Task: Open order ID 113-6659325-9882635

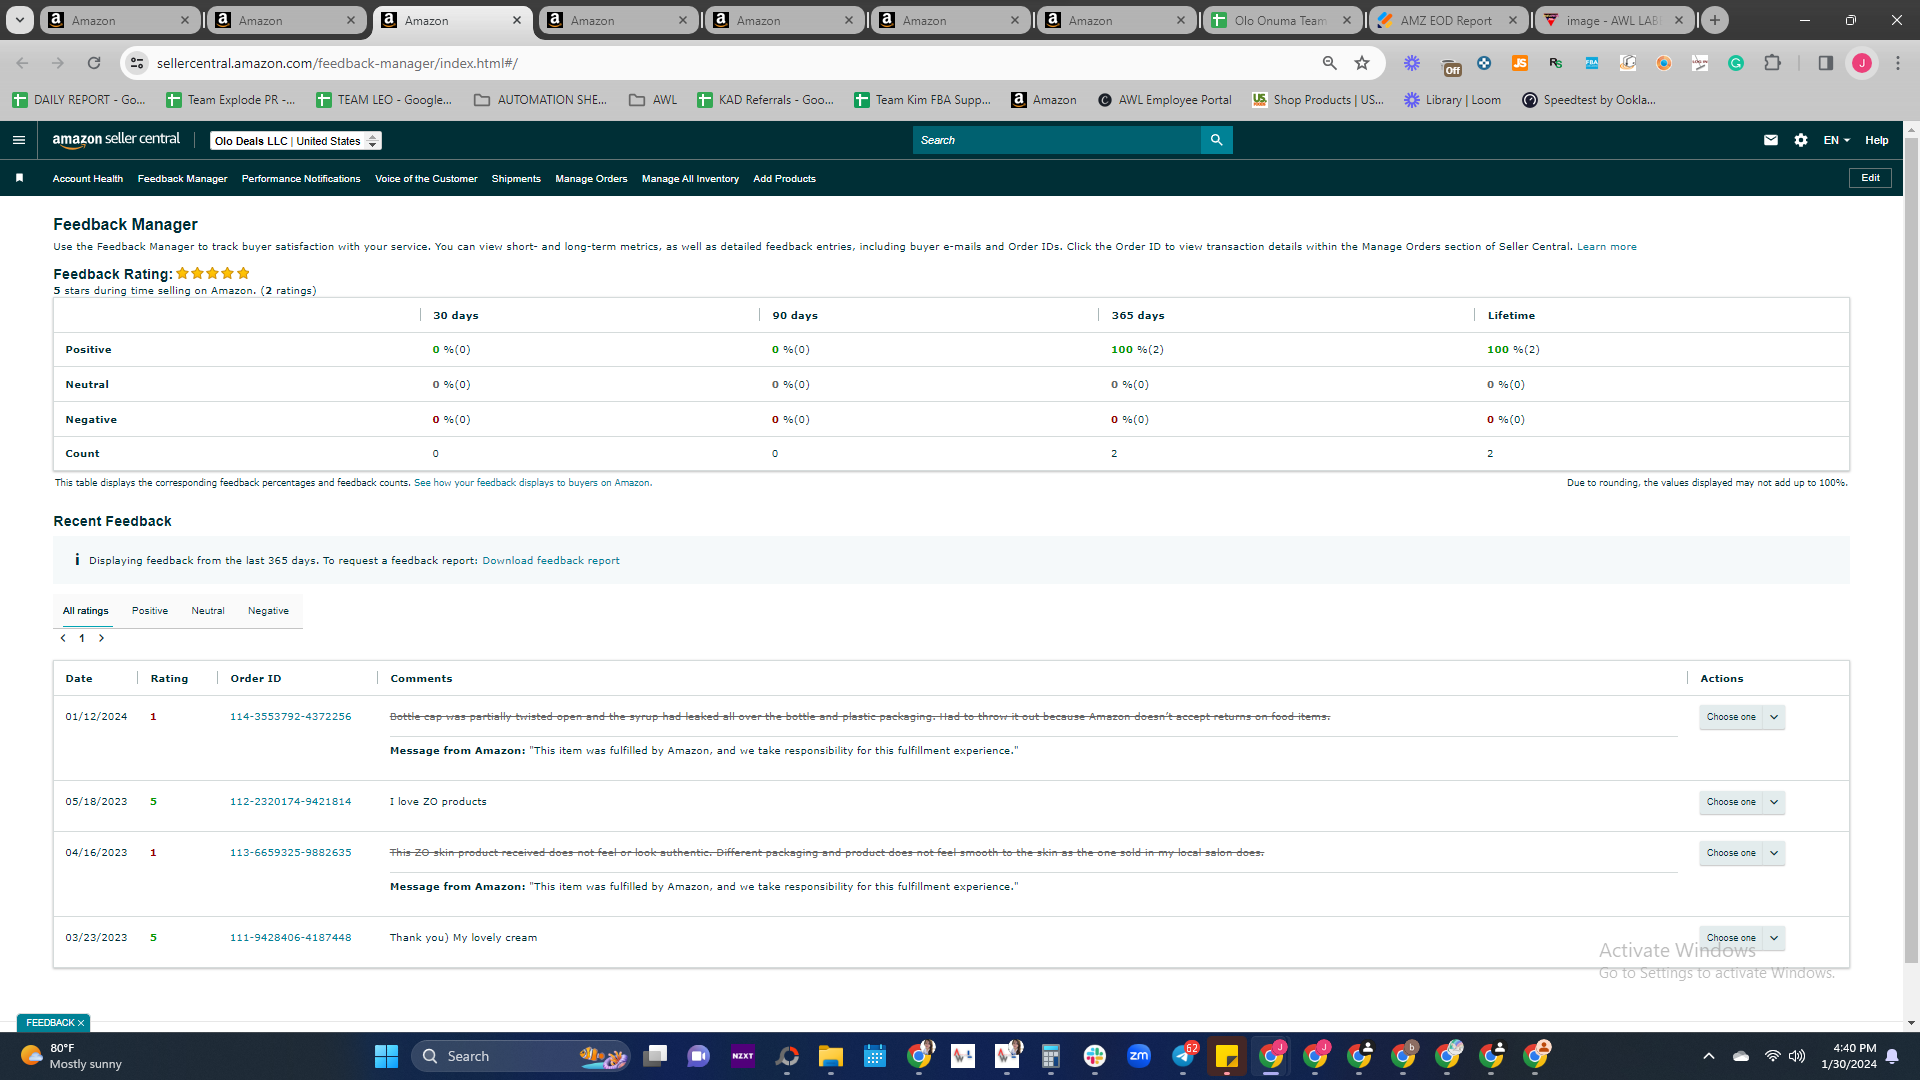Action: click(291, 853)
